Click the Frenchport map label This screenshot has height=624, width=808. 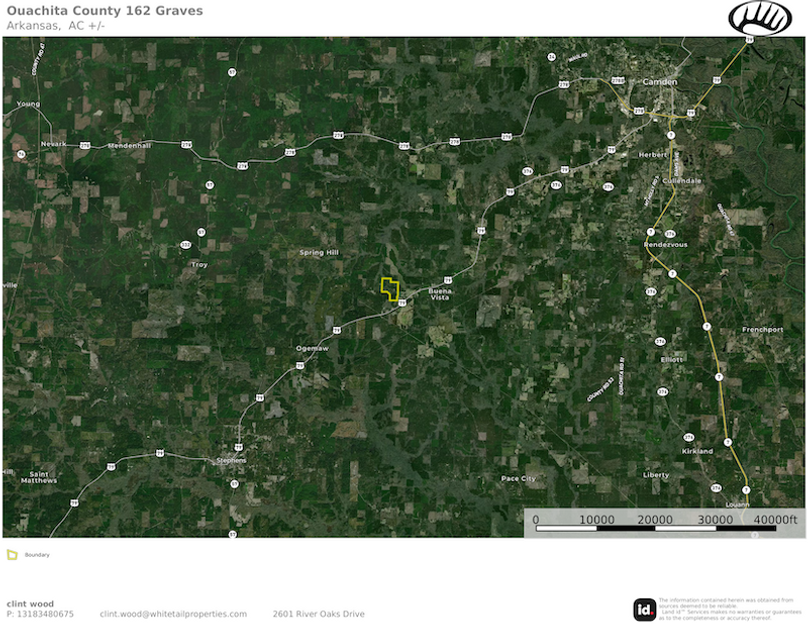click(763, 329)
